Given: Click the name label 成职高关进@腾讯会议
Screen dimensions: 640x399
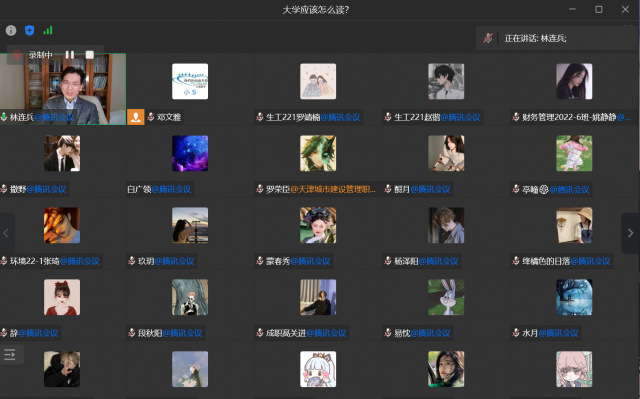Looking at the screenshot, I should click(x=306, y=333).
